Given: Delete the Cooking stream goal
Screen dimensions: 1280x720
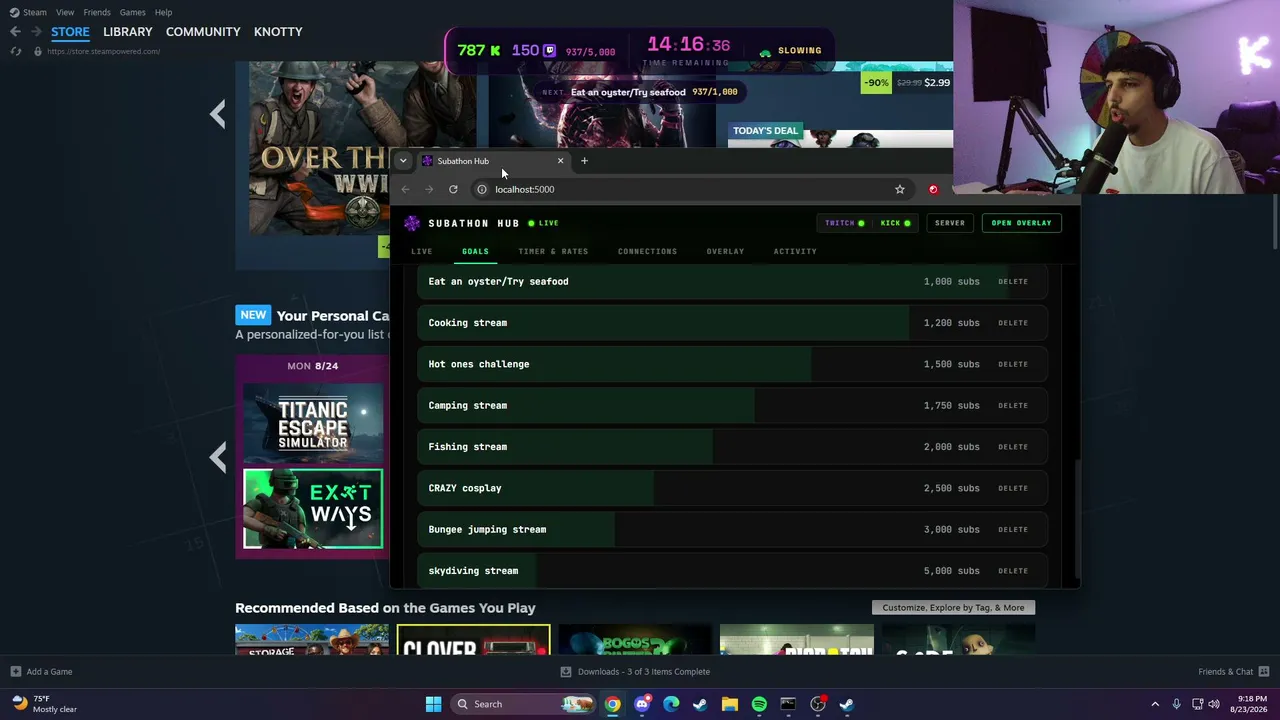Looking at the screenshot, I should point(1013,323).
